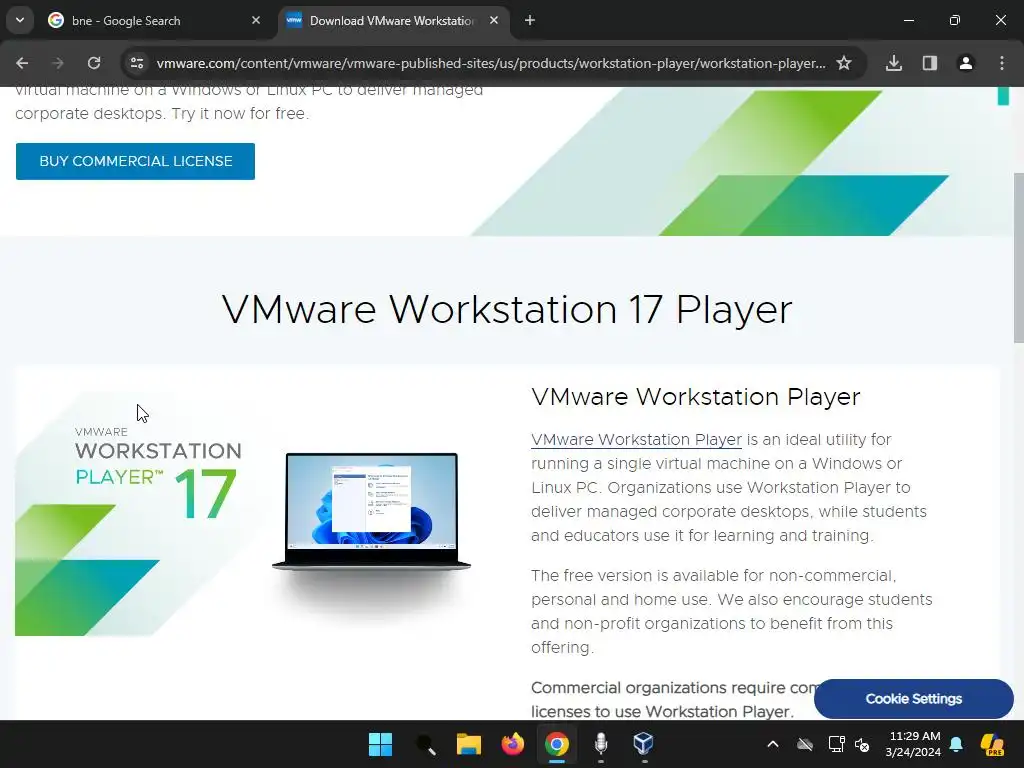Click the browser Back arrow
Viewport: 1024px width, 768px height.
point(22,63)
